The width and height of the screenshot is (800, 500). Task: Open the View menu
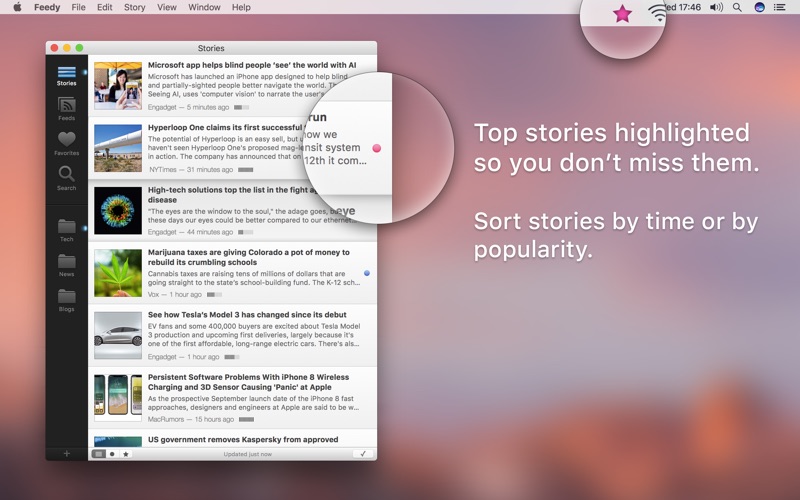coord(167,7)
